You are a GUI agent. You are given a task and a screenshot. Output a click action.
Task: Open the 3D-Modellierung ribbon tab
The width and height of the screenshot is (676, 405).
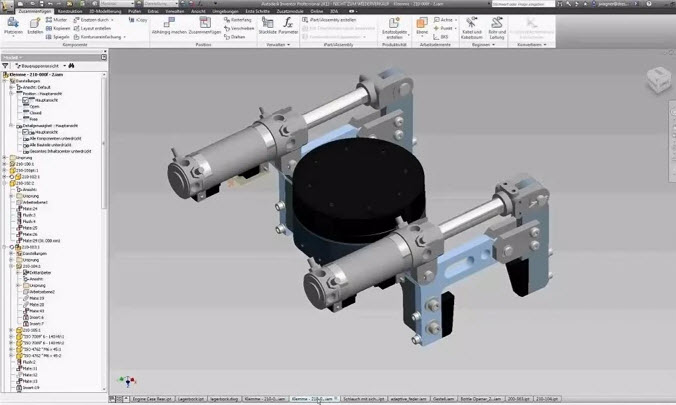point(105,11)
